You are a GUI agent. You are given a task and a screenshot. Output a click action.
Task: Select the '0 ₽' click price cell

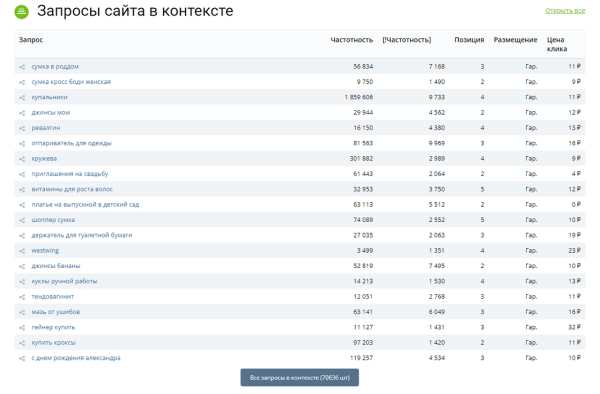pyautogui.click(x=576, y=204)
